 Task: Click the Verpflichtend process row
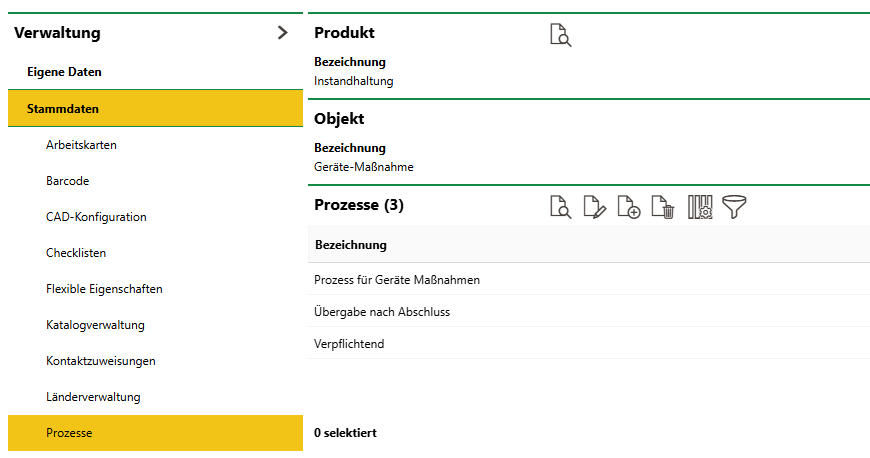349,344
